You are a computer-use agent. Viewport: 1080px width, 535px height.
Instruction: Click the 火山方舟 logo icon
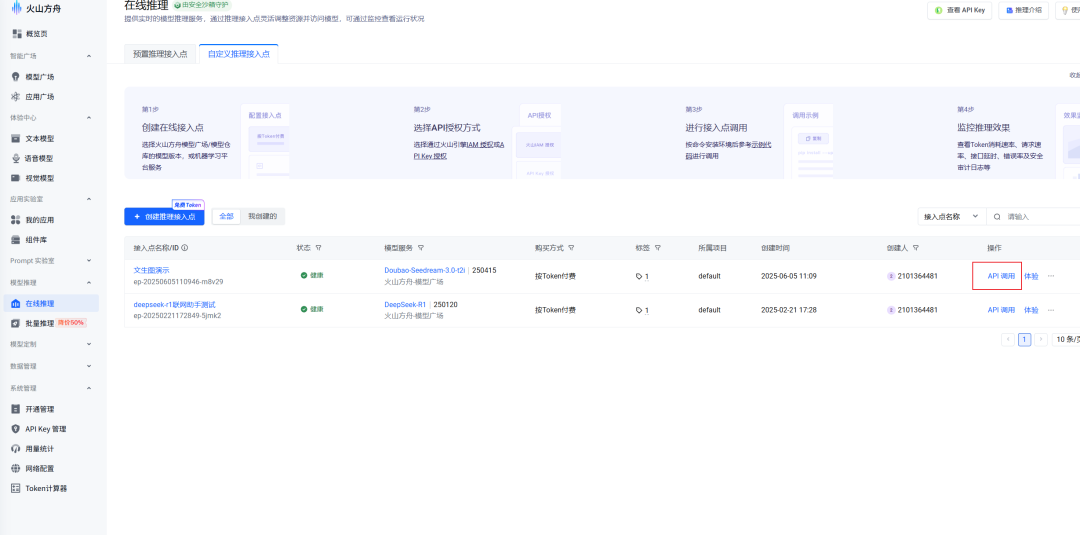(x=17, y=8)
